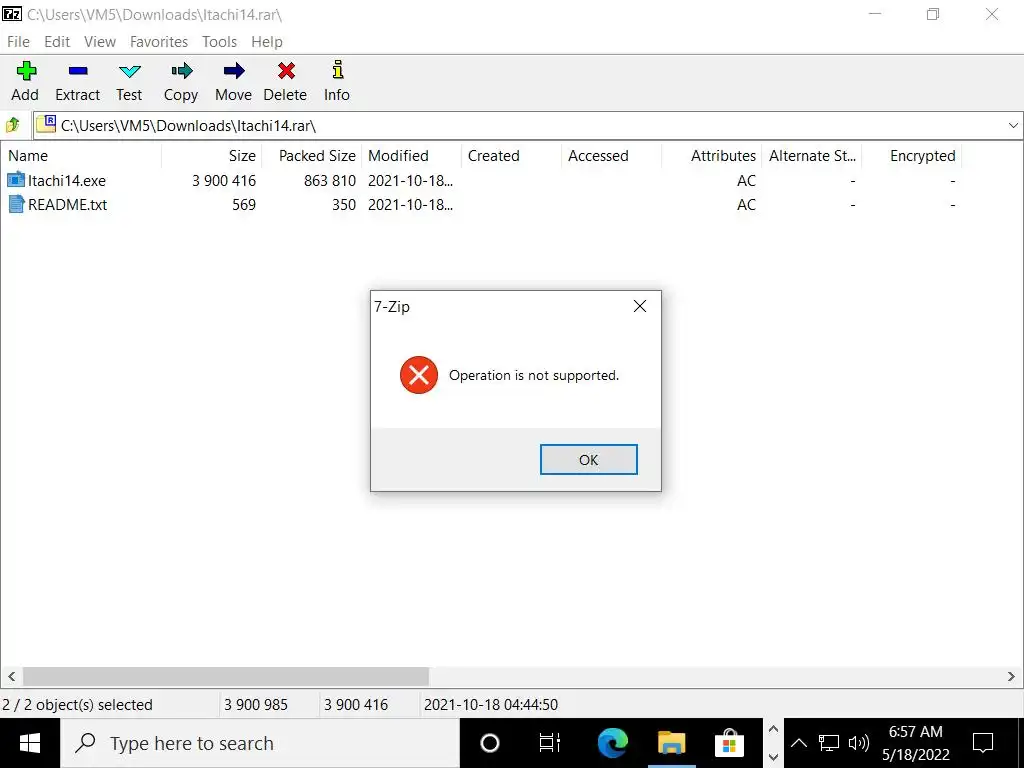Click packed size value 863 810

[330, 180]
